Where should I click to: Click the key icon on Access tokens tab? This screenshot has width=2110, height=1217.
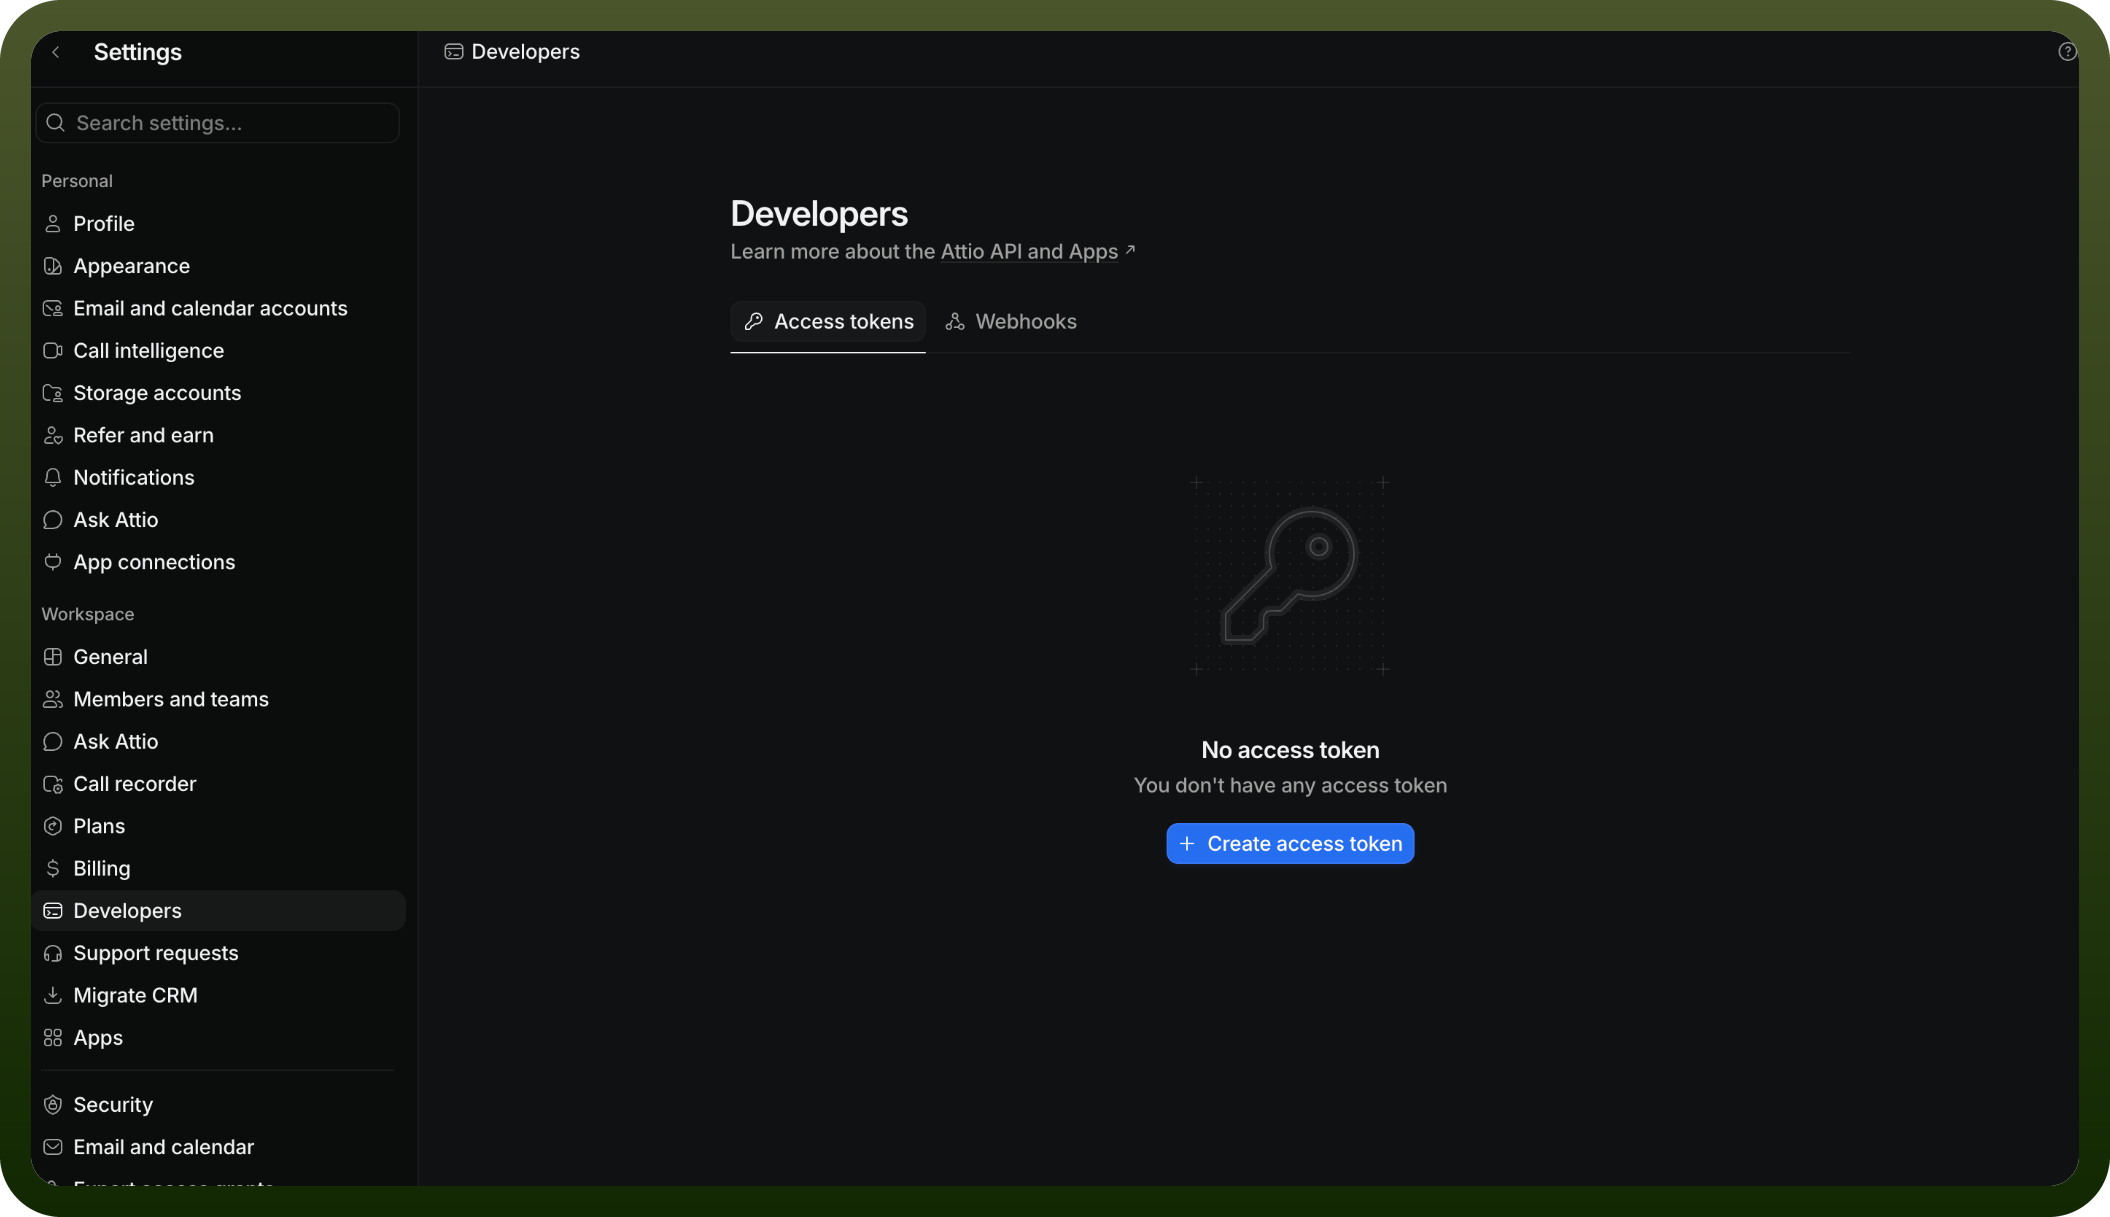(754, 321)
